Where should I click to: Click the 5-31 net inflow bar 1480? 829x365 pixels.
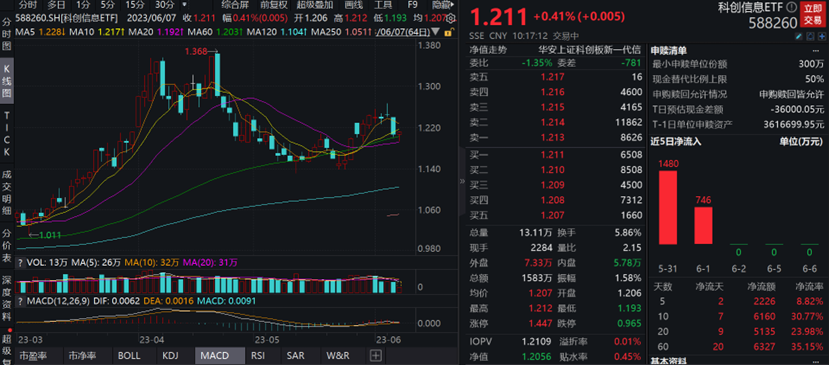tap(668, 207)
